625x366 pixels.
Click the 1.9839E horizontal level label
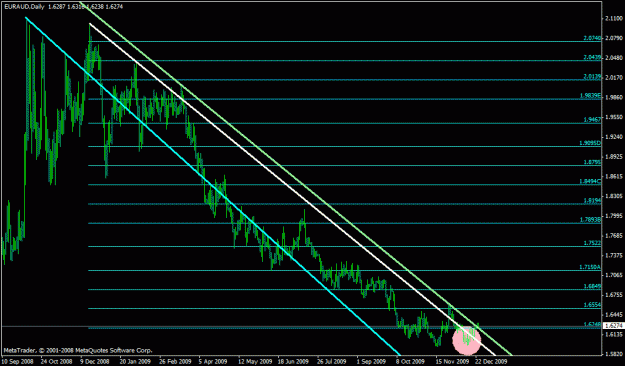pyautogui.click(x=590, y=96)
